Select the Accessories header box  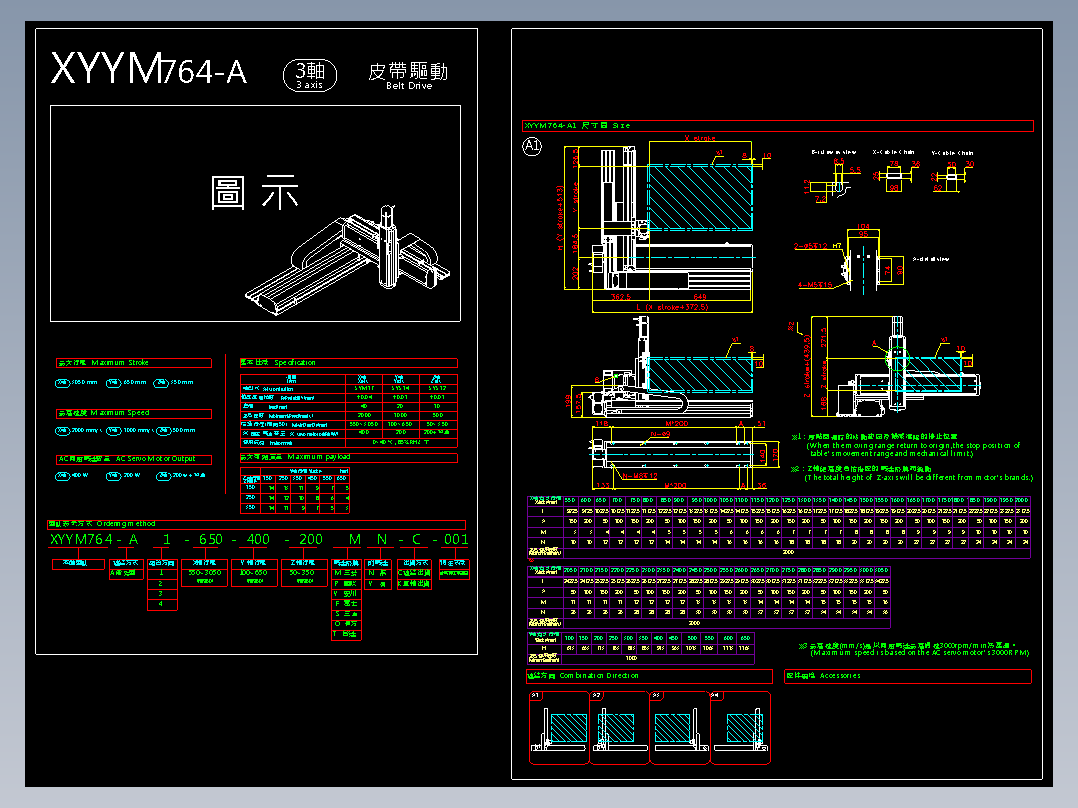point(908,676)
